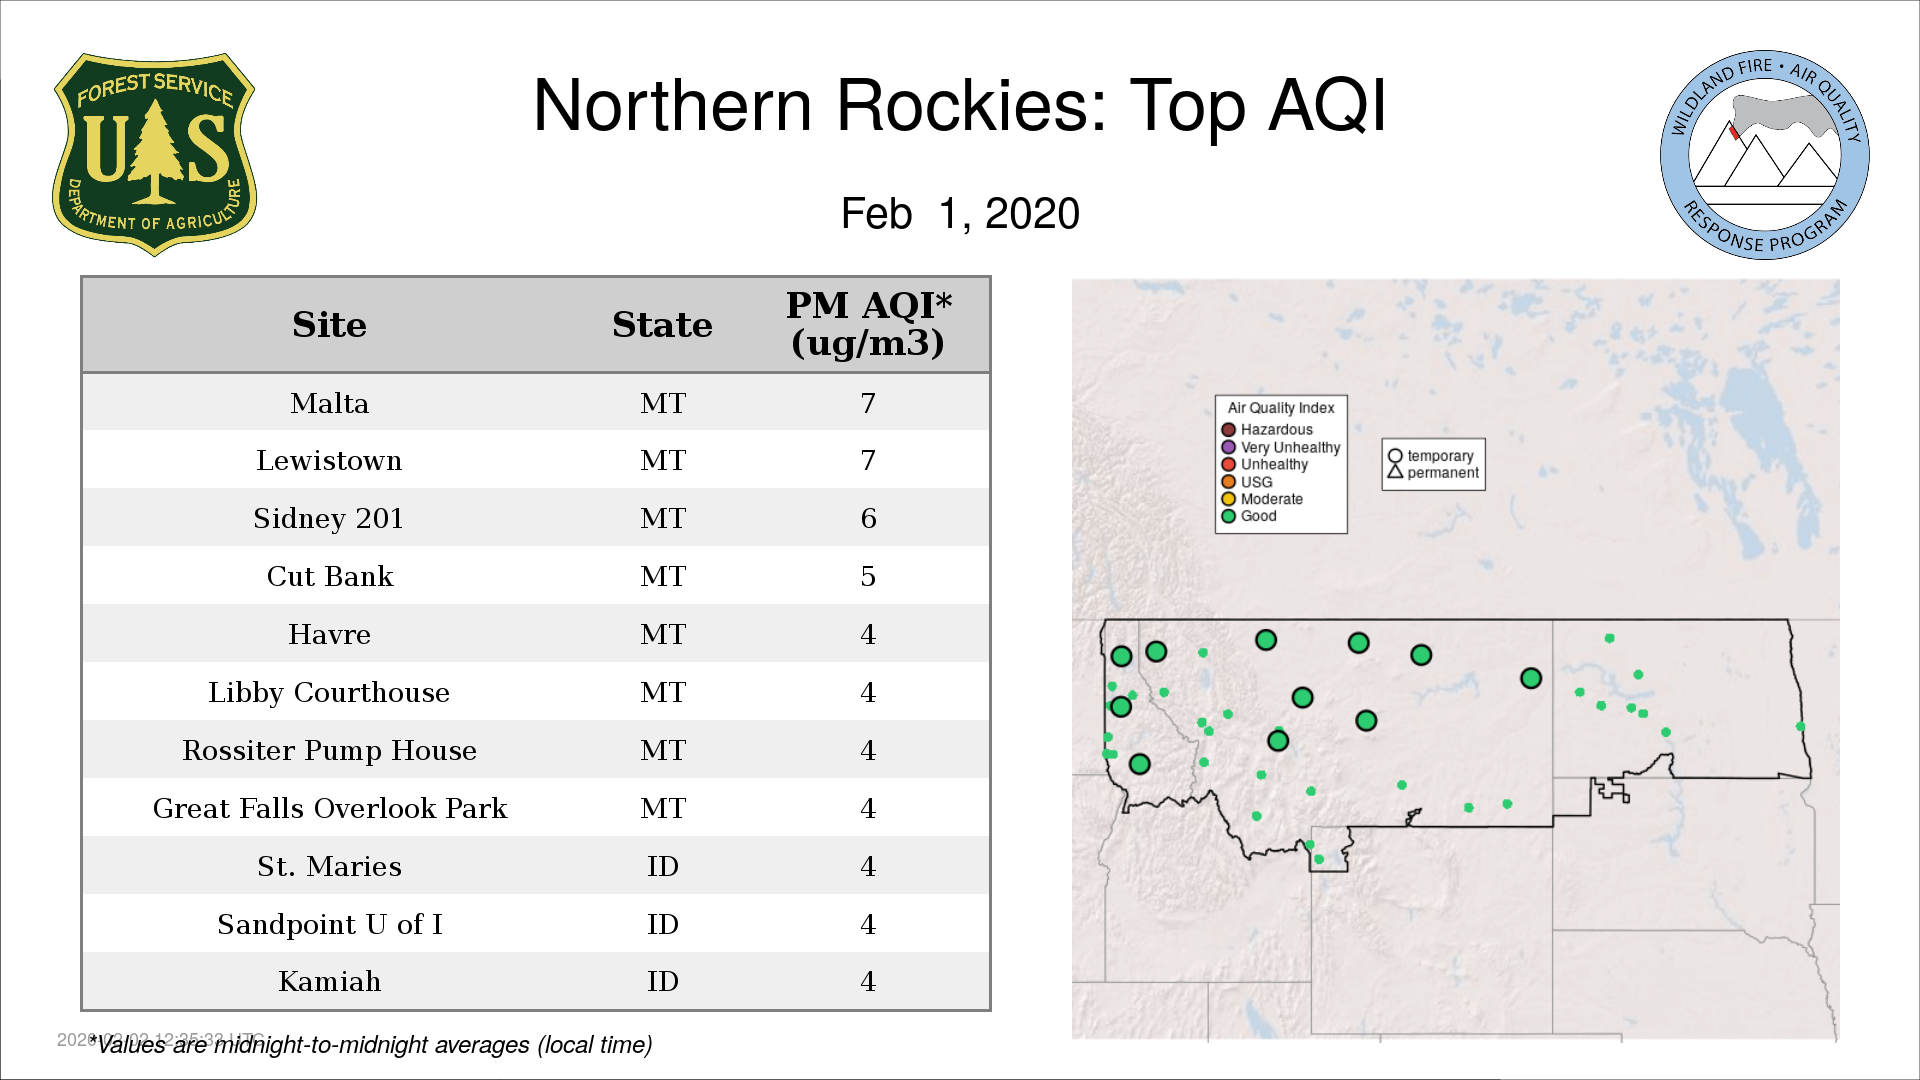
Task: Select the 'Sidney 201' site cell
Action: point(329,518)
